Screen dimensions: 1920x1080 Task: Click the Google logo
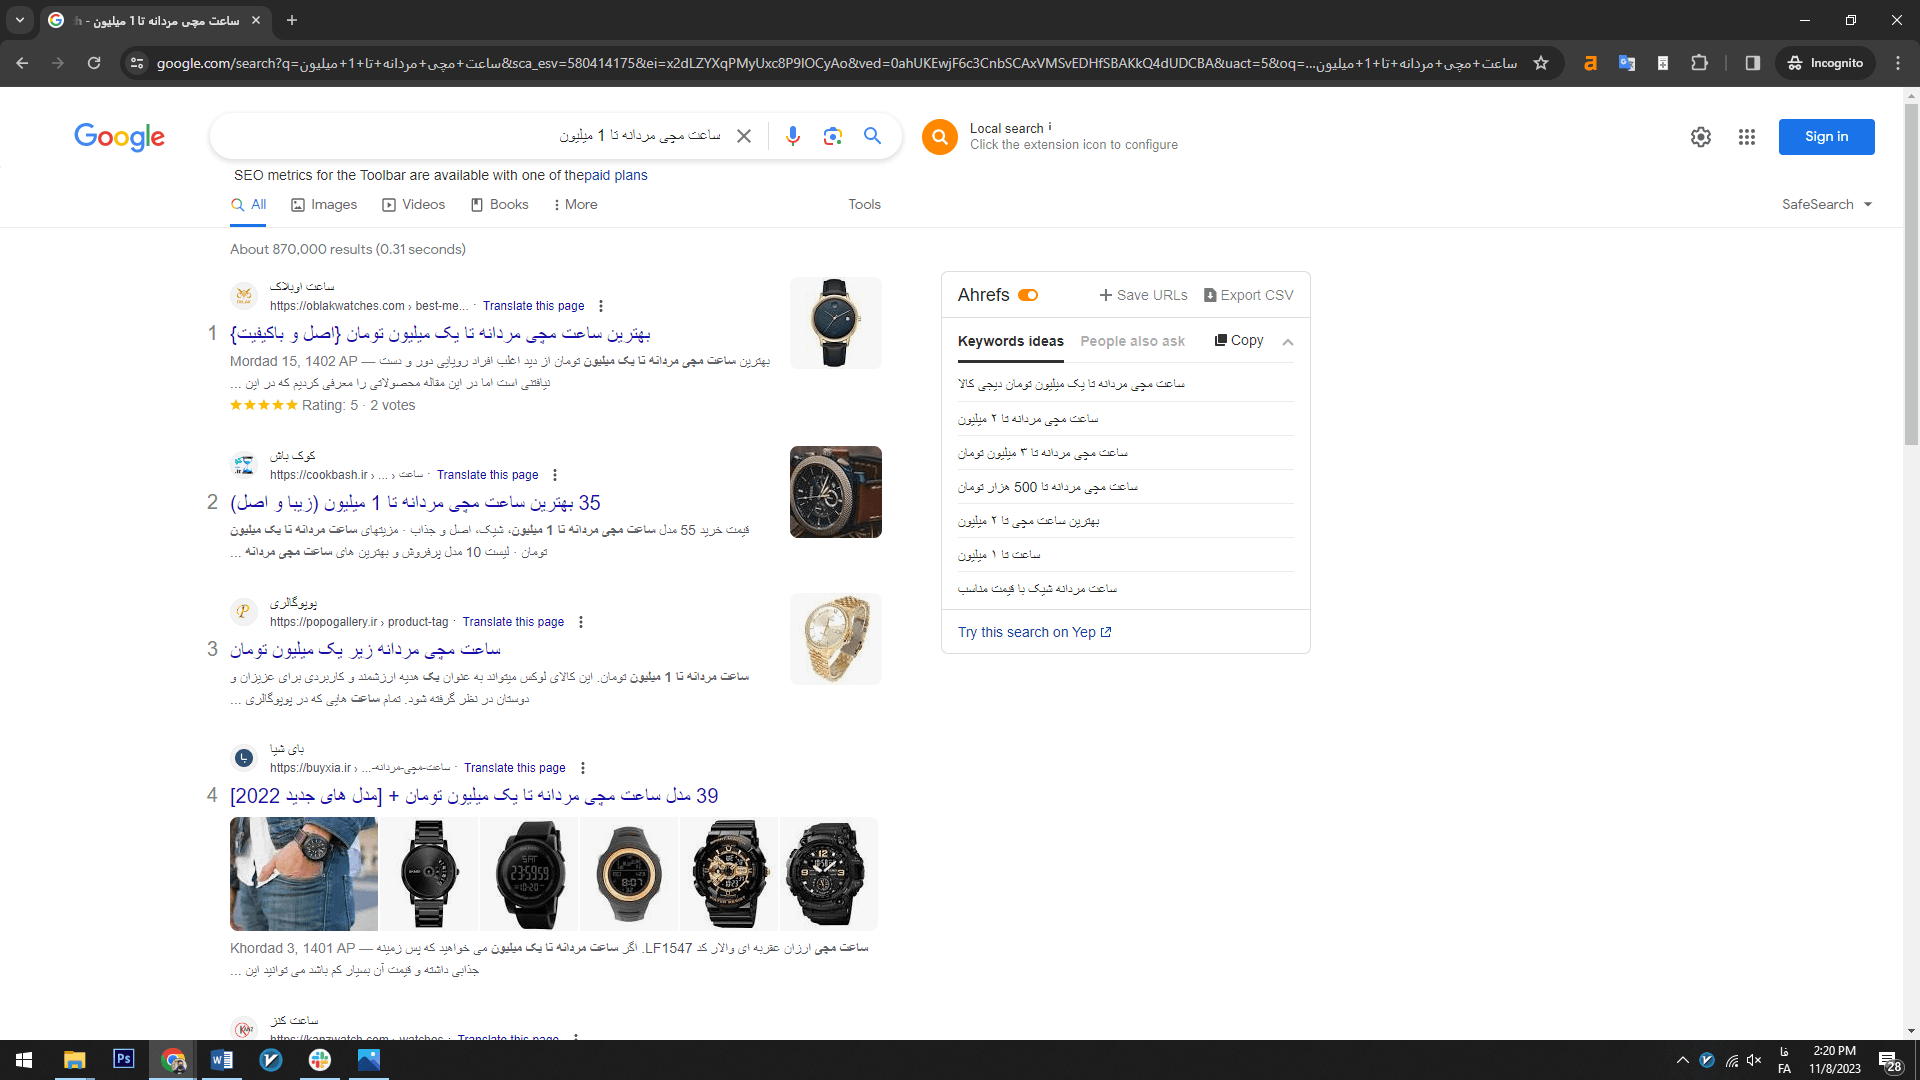[119, 137]
